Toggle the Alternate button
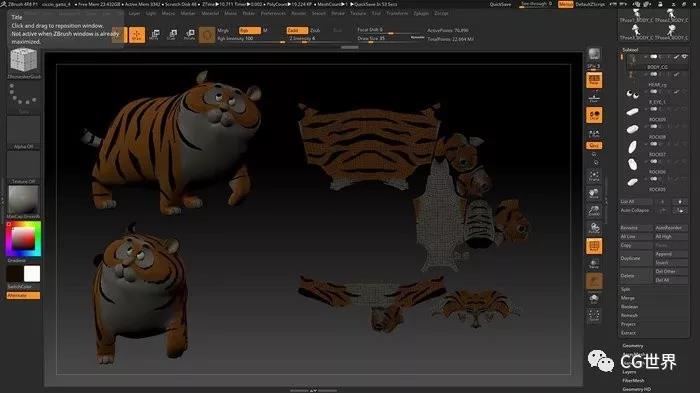Viewport: 700px width, 393px height. 23,295
